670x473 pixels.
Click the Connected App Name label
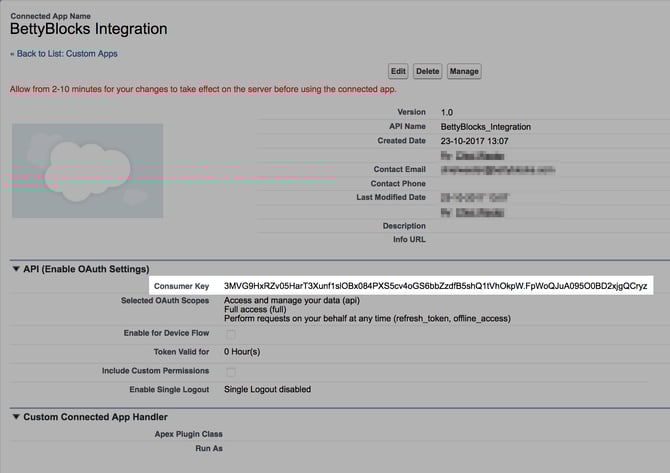(50, 16)
